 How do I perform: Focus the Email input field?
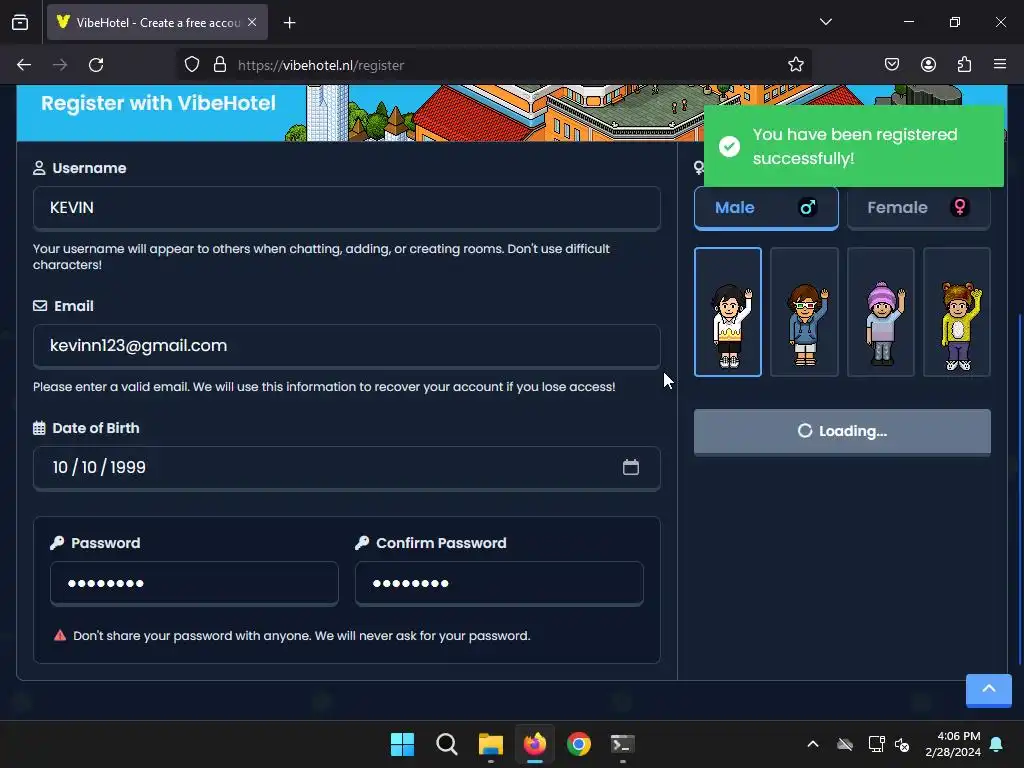(x=347, y=346)
